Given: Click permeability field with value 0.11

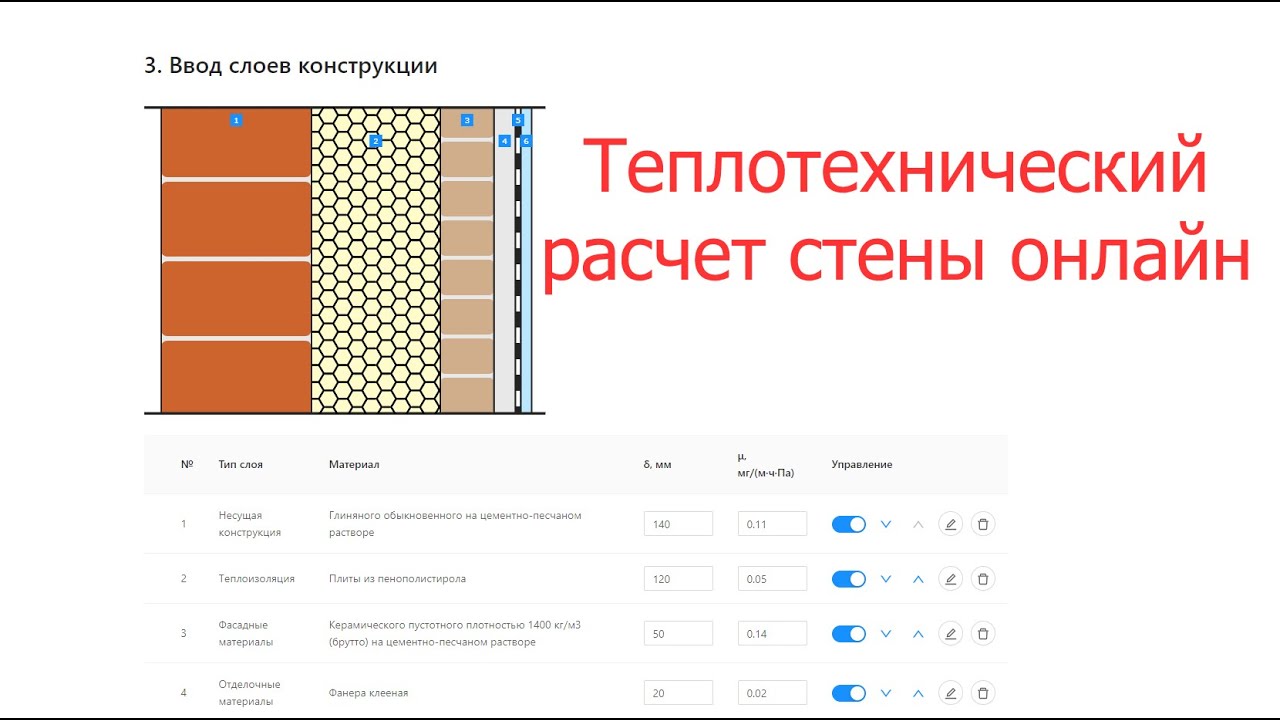Looking at the screenshot, I should [x=772, y=524].
